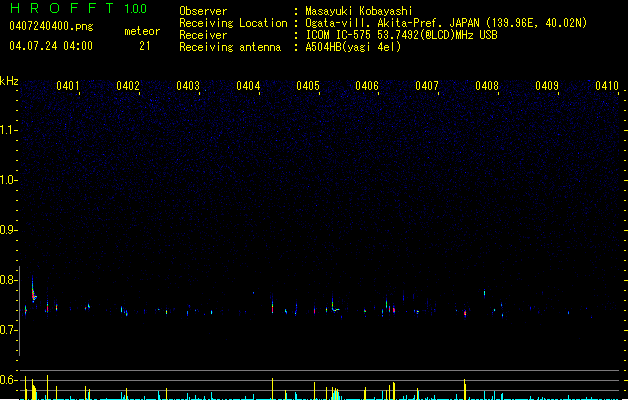The height and width of the screenshot is (400, 629).
Task: Click the Receiving antenna label
Action: click(x=230, y=47)
